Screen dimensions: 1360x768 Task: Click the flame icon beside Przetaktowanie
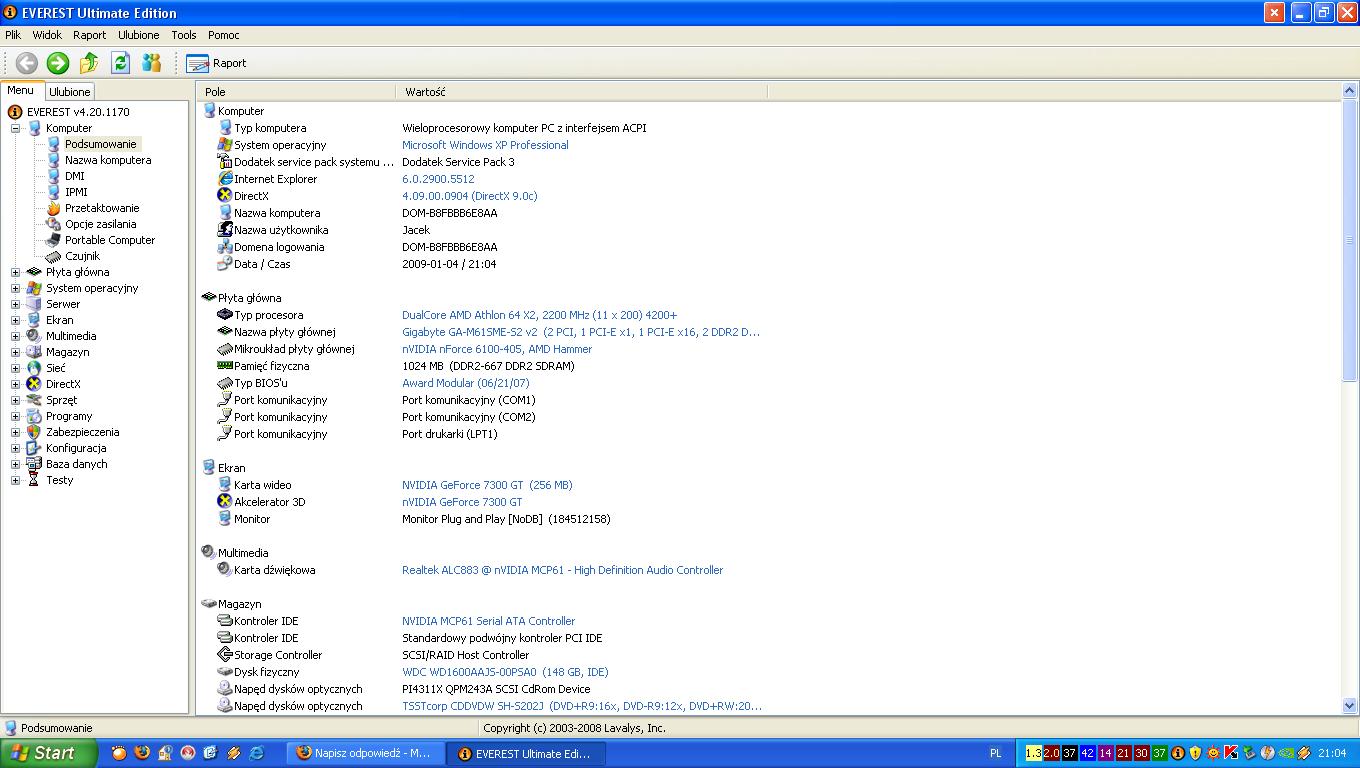54,208
